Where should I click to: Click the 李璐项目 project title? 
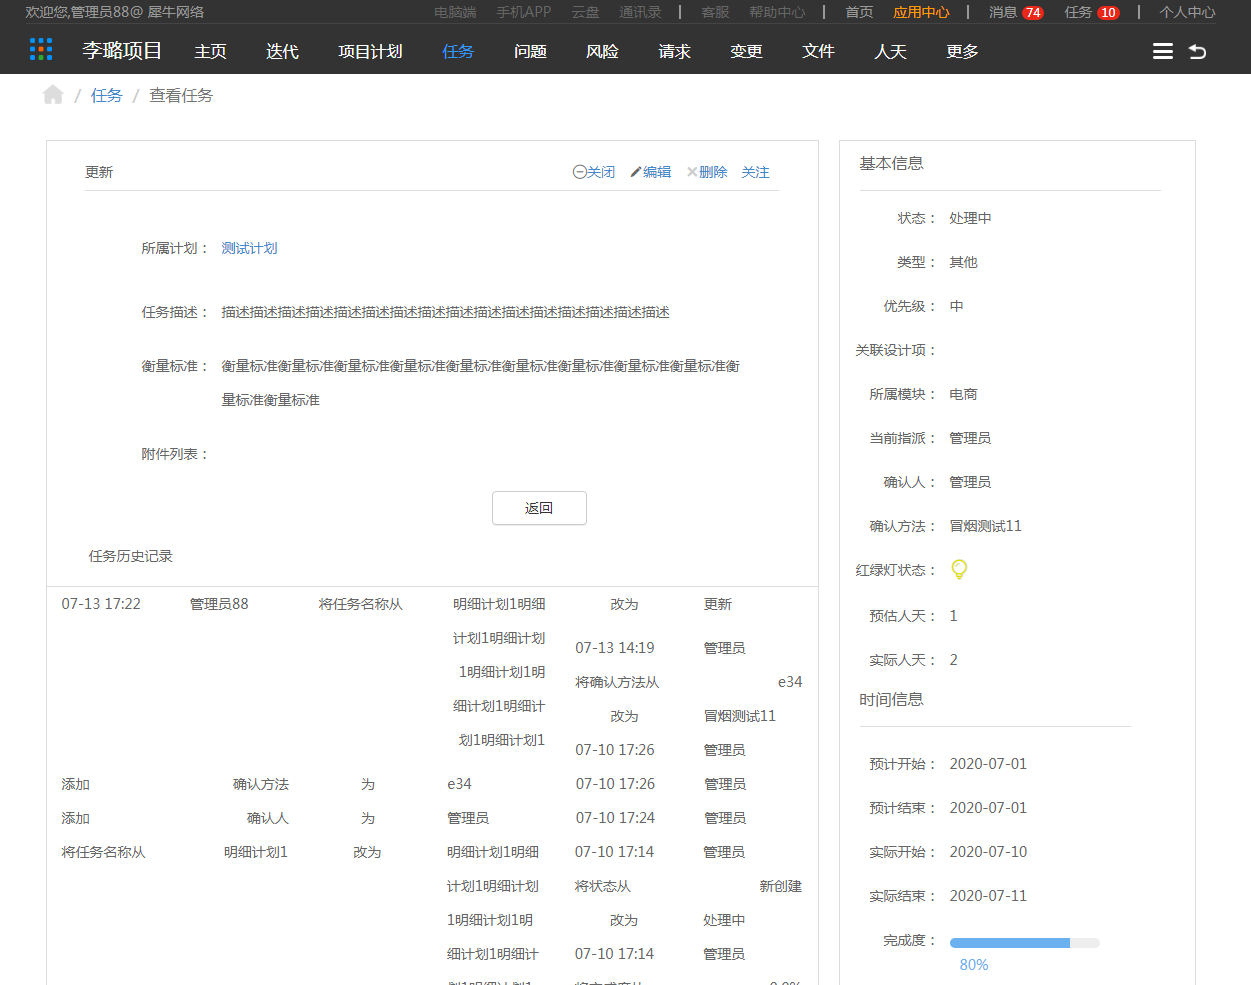122,50
